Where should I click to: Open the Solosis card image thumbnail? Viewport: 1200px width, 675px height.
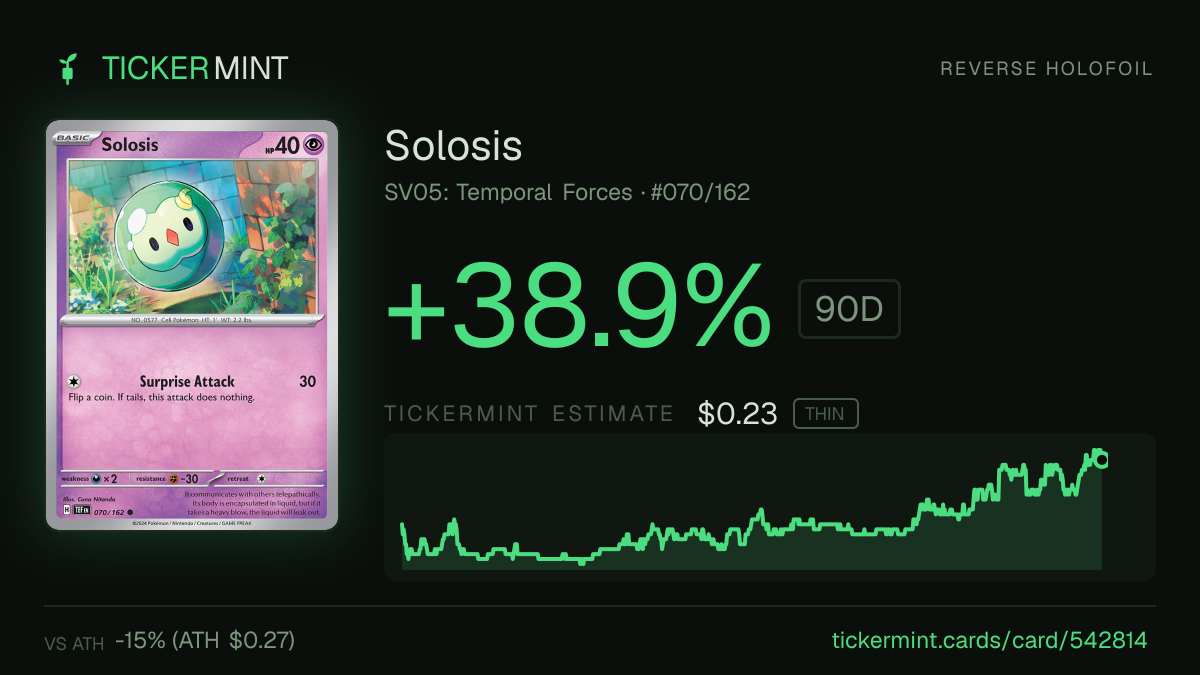(x=192, y=325)
